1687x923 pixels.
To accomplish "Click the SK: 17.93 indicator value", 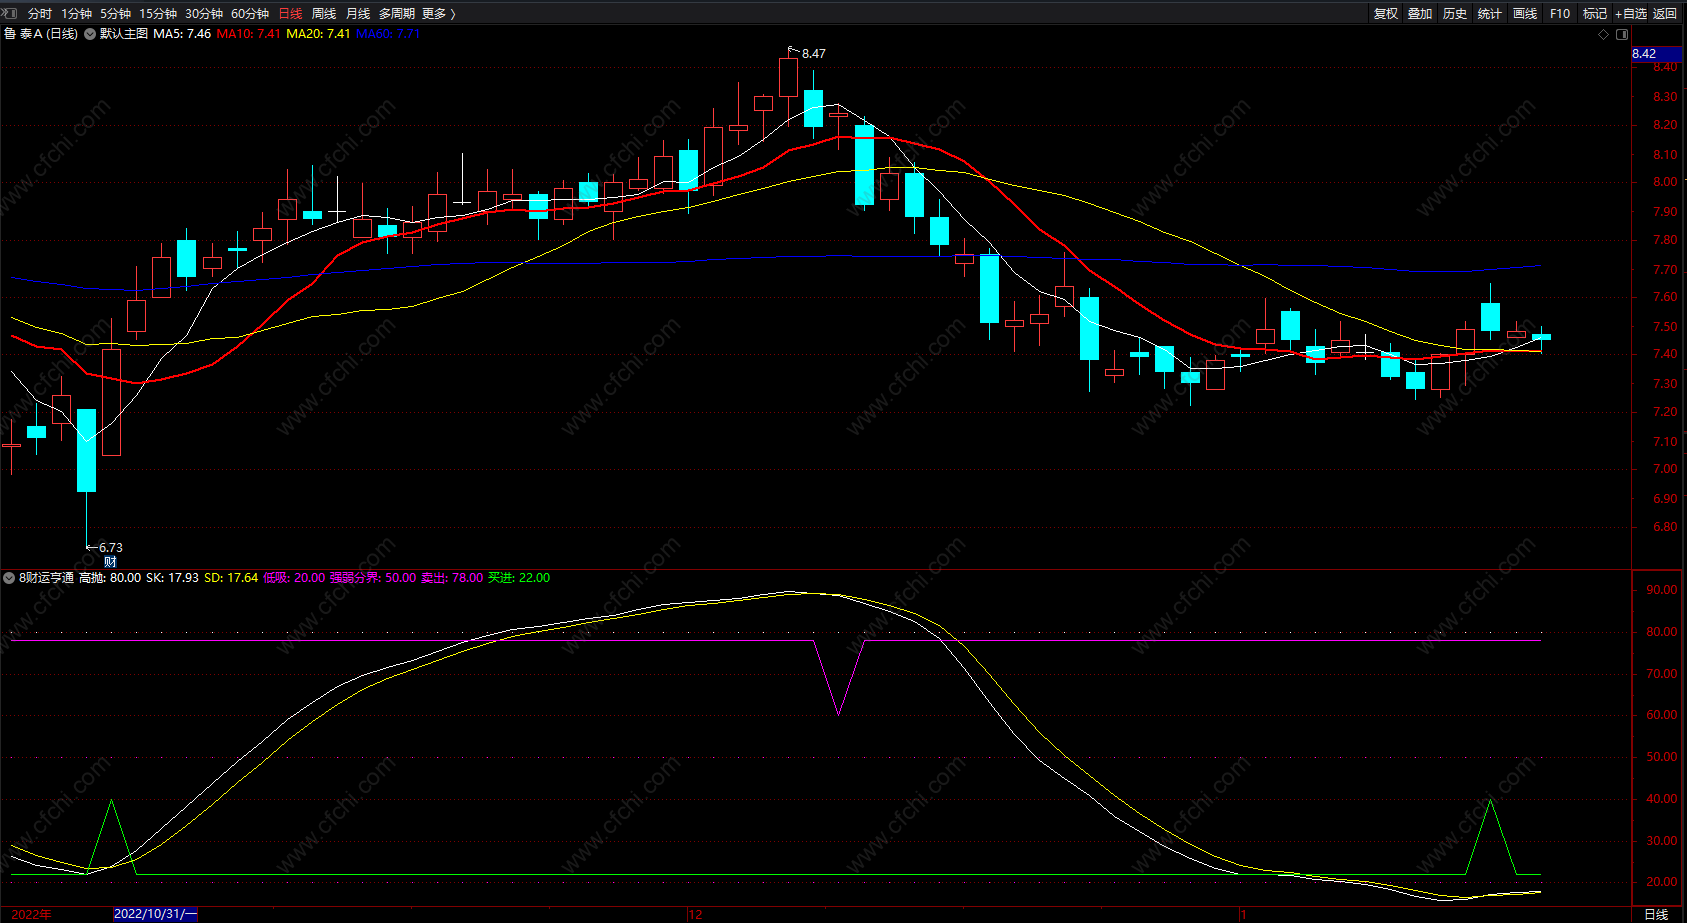I will pyautogui.click(x=172, y=578).
